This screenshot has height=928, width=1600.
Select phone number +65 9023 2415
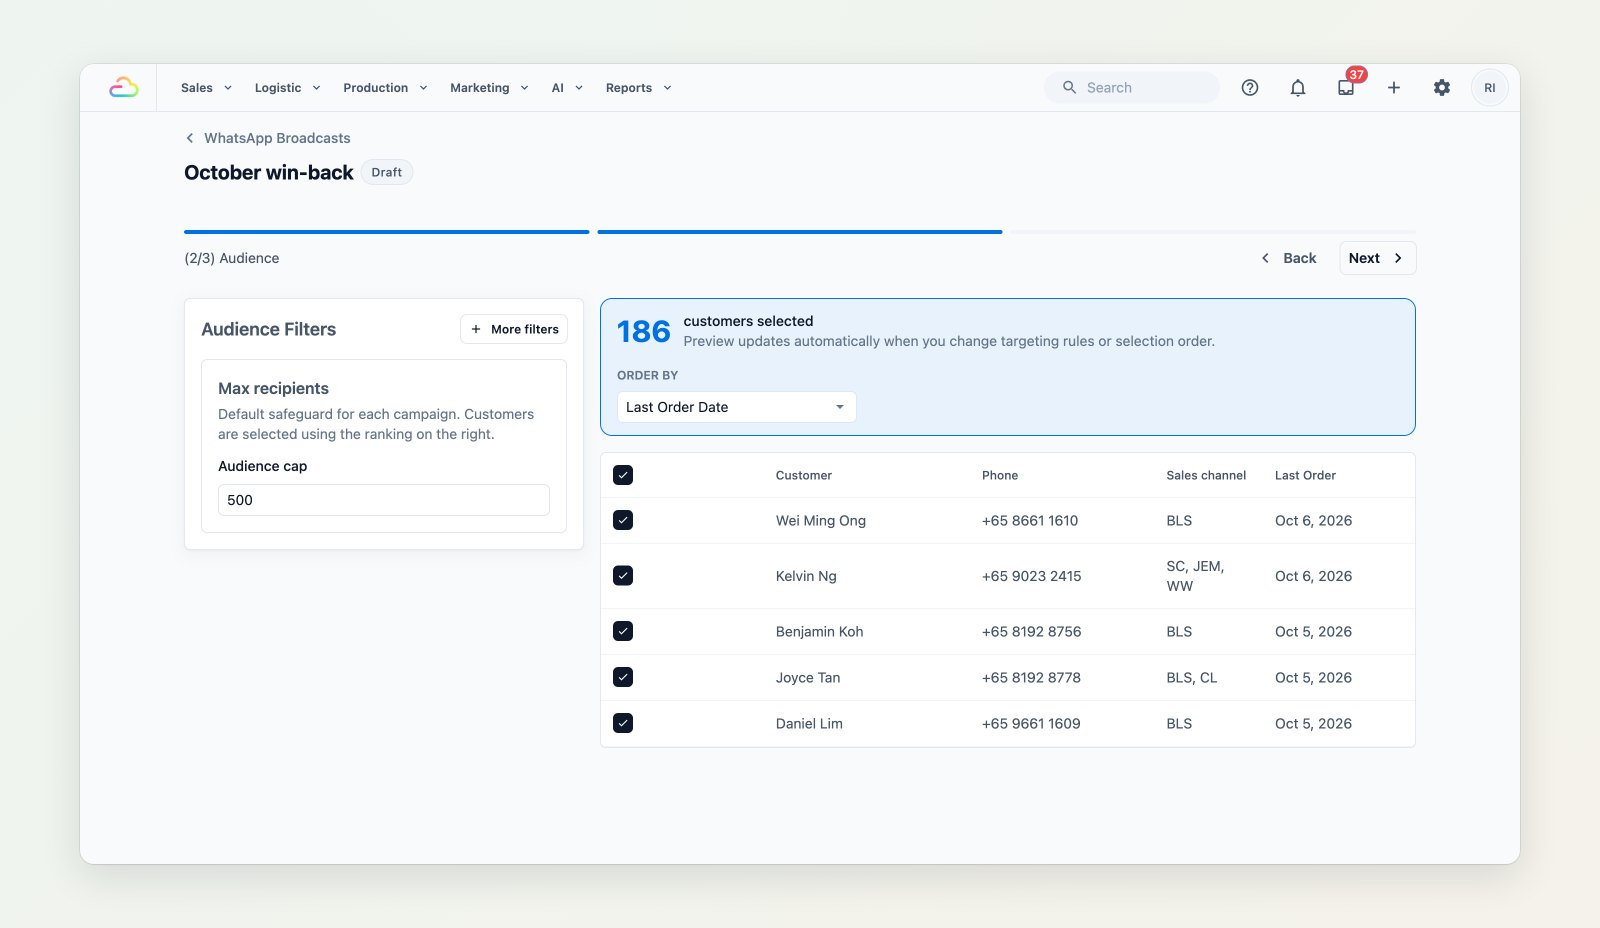pyautogui.click(x=1031, y=576)
